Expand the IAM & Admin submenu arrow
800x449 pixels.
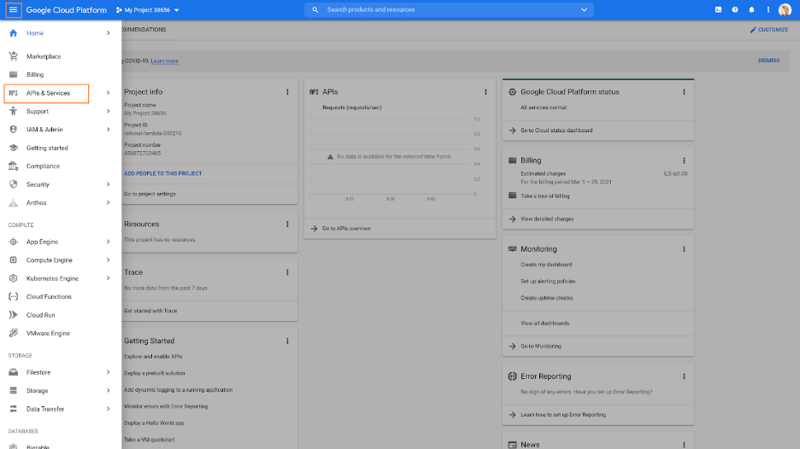click(108, 129)
